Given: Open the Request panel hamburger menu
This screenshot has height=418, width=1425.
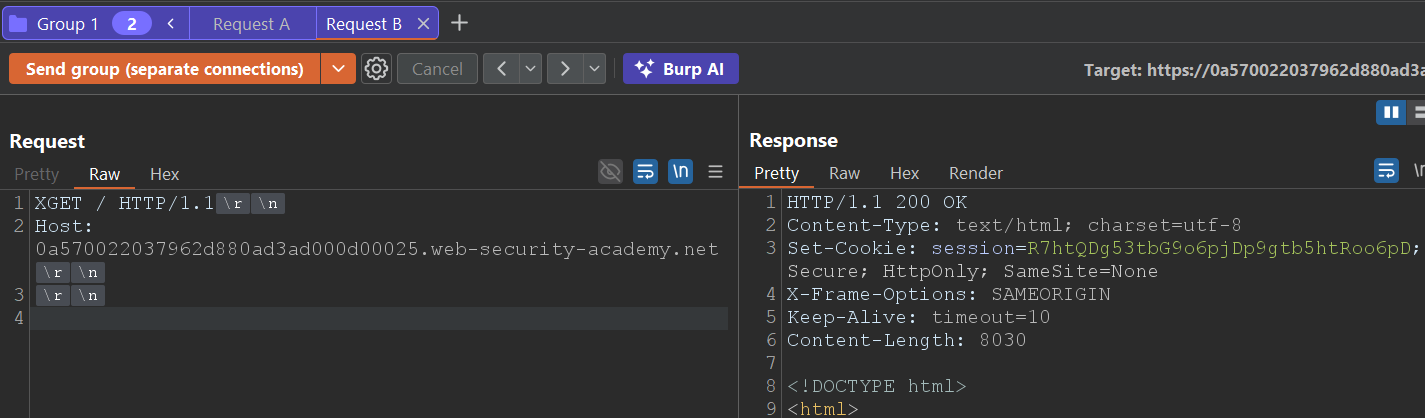Looking at the screenshot, I should [715, 172].
